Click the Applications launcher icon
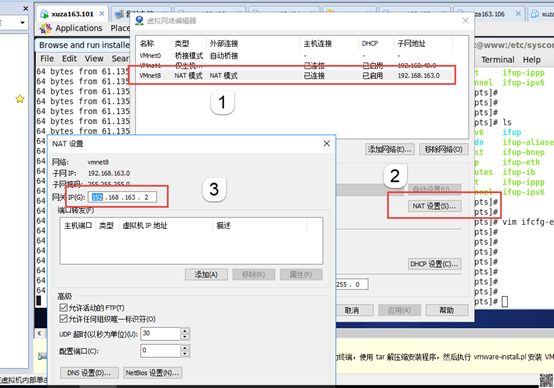This screenshot has height=388, width=554. click(46, 28)
